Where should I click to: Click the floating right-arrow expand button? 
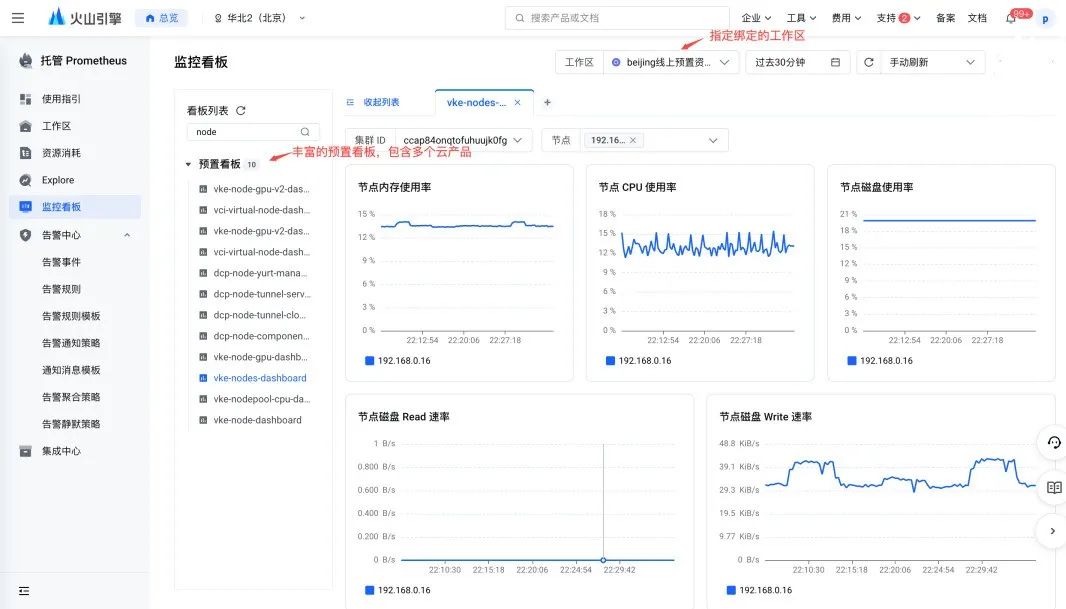1052,531
